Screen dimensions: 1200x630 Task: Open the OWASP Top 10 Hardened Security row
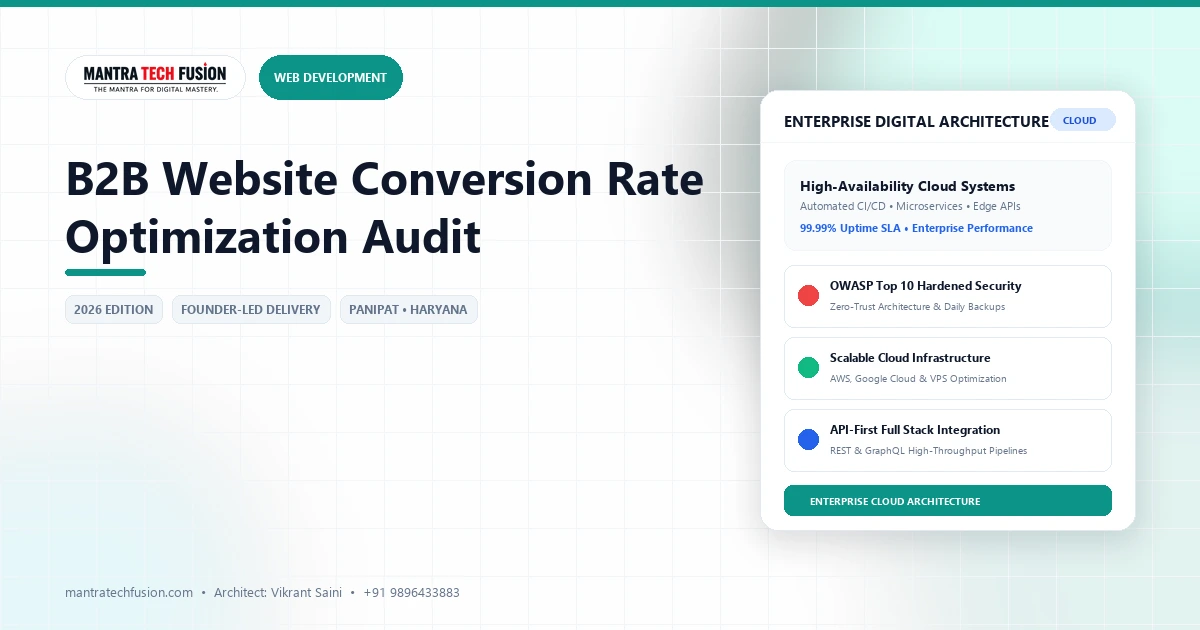point(947,296)
